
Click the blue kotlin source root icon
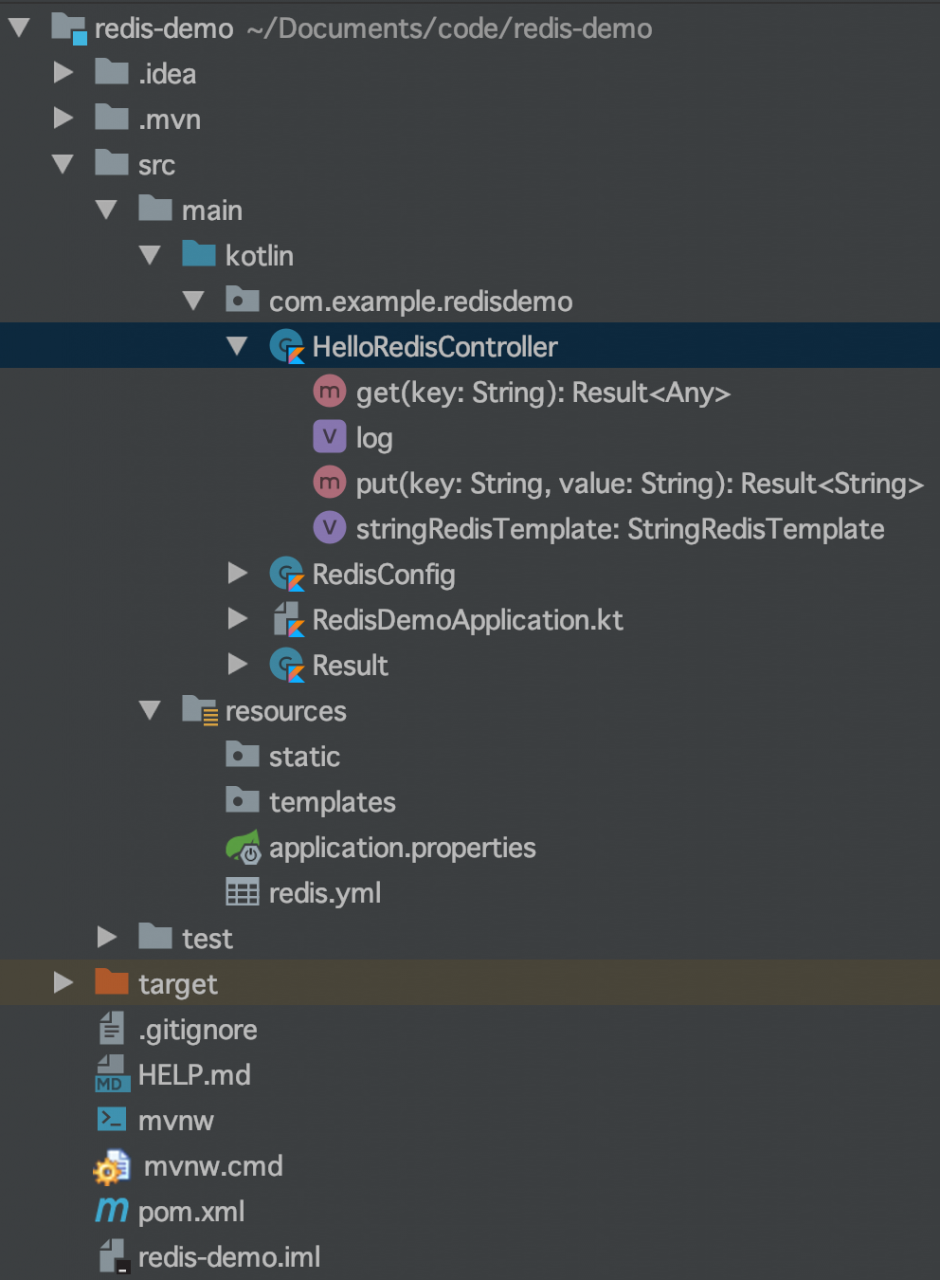[199, 254]
